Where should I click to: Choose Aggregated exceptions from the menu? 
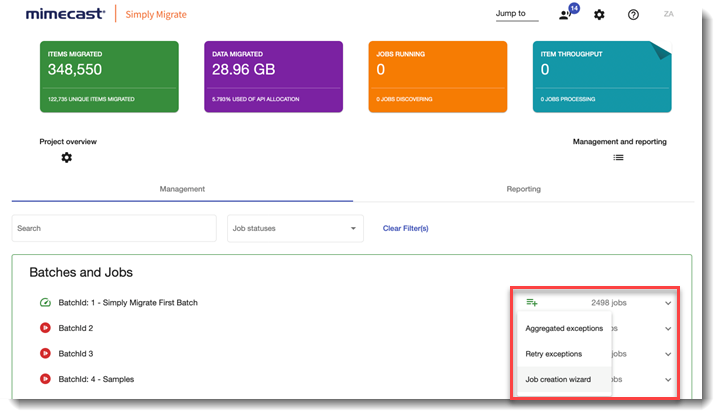point(564,328)
